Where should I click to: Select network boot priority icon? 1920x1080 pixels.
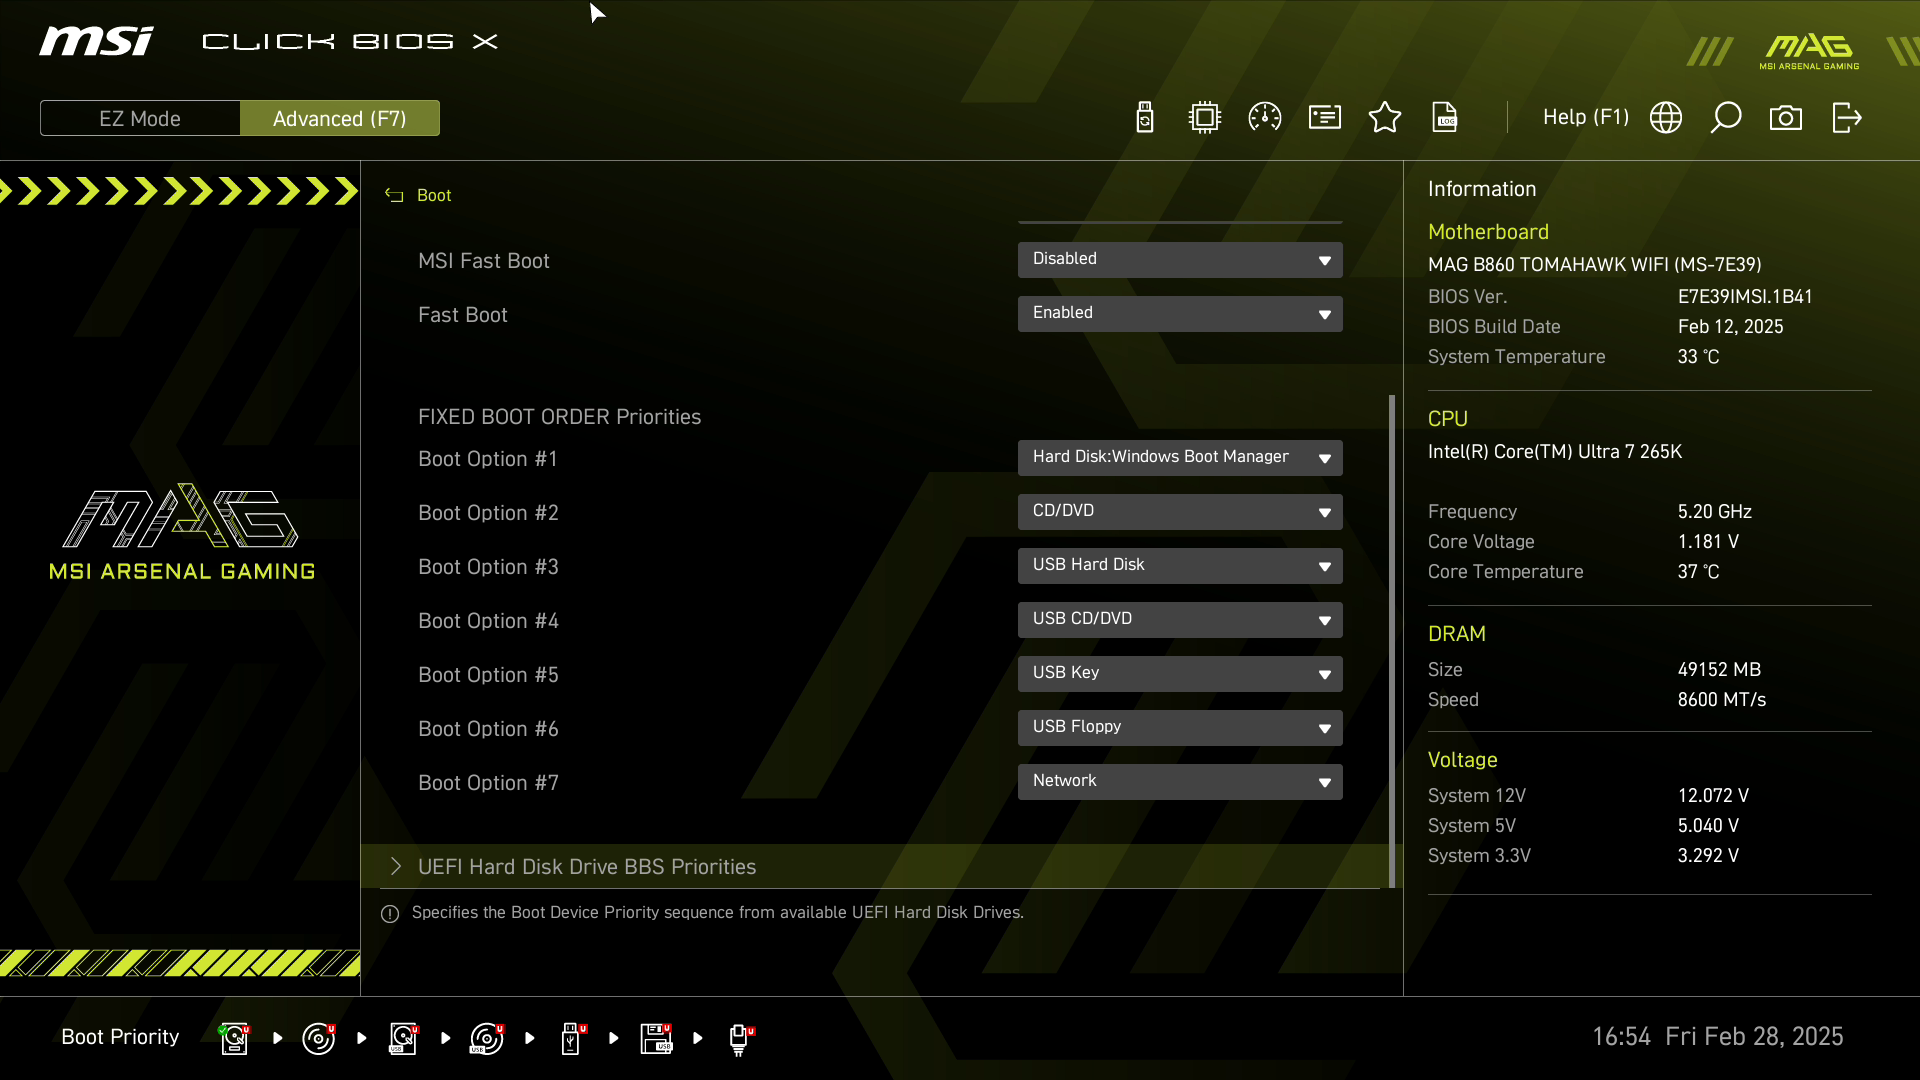point(739,1038)
